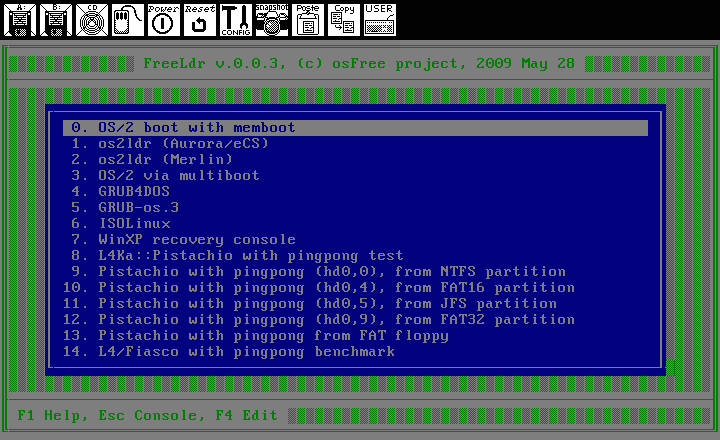The image size is (720, 440).
Task: Open the CD drive icon
Action: click(92, 20)
